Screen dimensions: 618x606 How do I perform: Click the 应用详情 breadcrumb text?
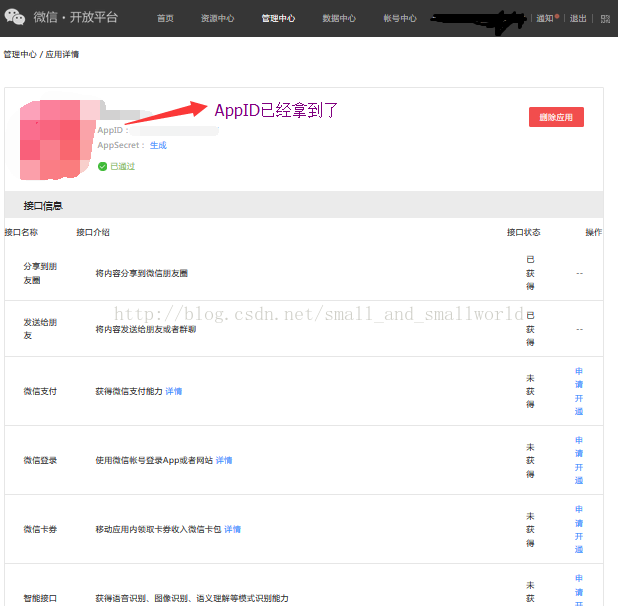point(62,54)
